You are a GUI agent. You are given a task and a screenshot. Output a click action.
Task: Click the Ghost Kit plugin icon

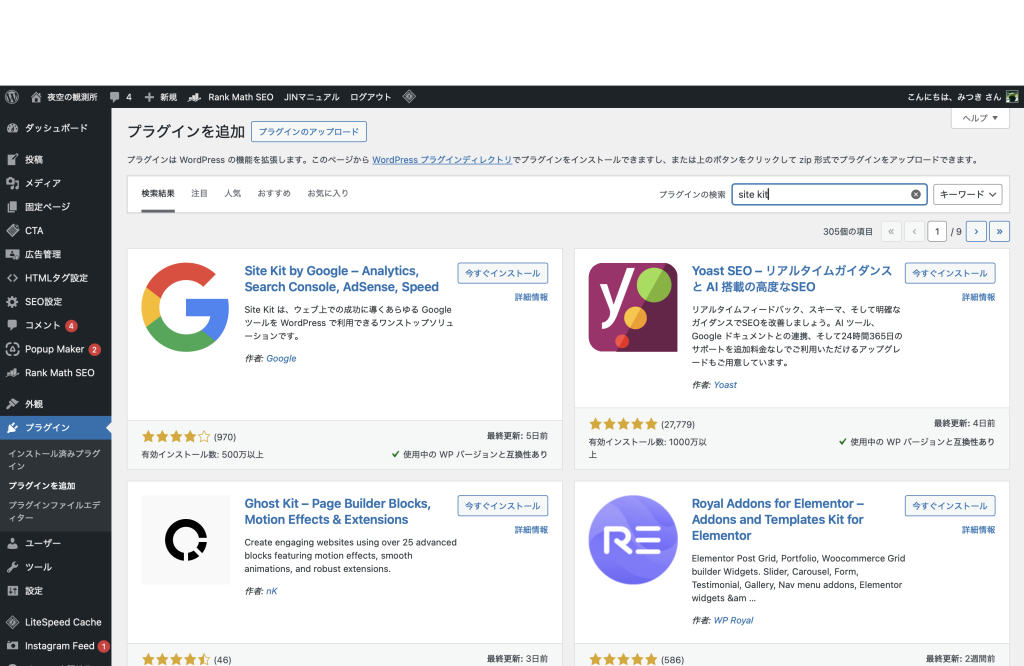(x=185, y=540)
